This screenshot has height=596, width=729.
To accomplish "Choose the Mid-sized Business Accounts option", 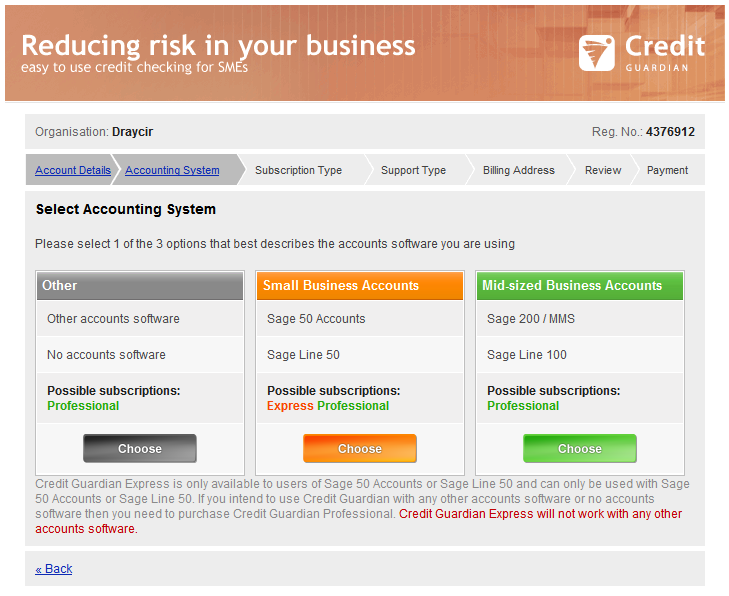I will [580, 449].
